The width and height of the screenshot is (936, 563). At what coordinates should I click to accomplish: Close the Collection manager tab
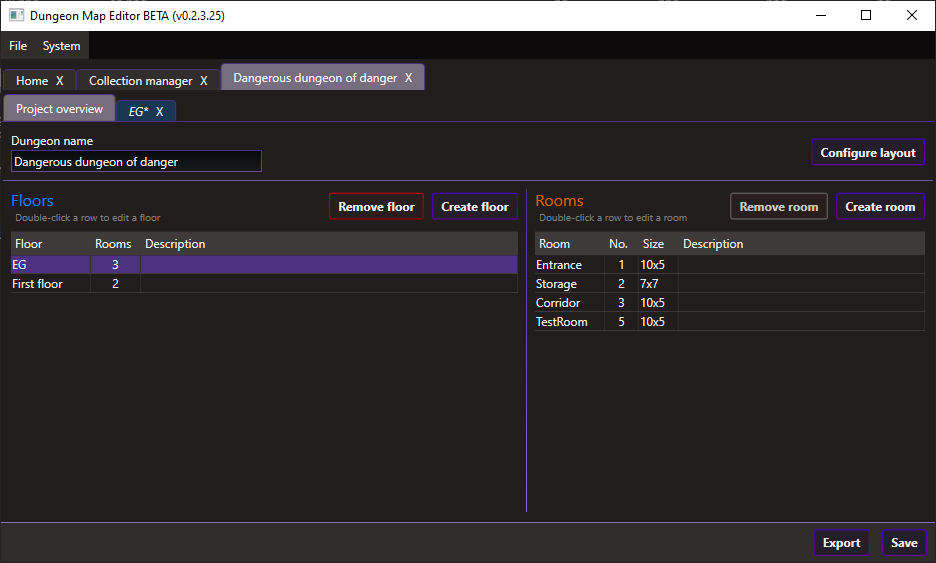click(204, 81)
